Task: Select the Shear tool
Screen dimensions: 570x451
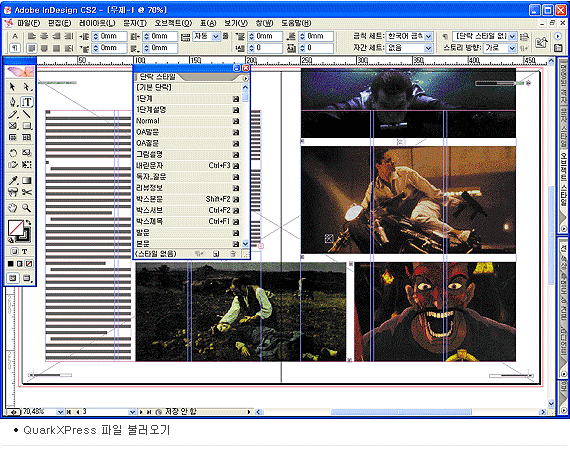Action: coord(13,165)
